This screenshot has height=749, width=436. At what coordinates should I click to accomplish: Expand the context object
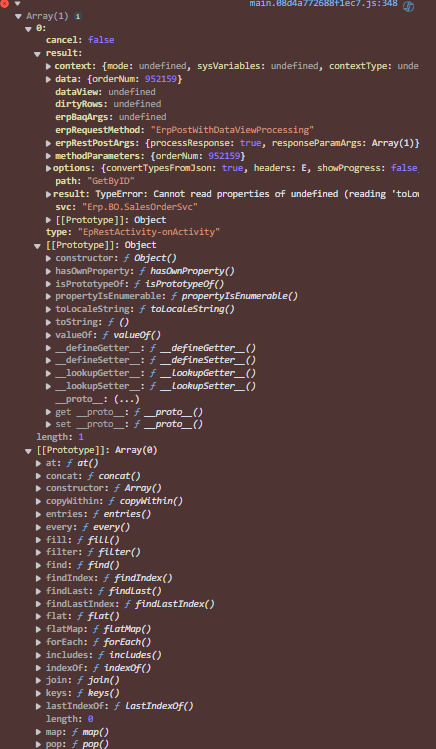pyautogui.click(x=49, y=66)
